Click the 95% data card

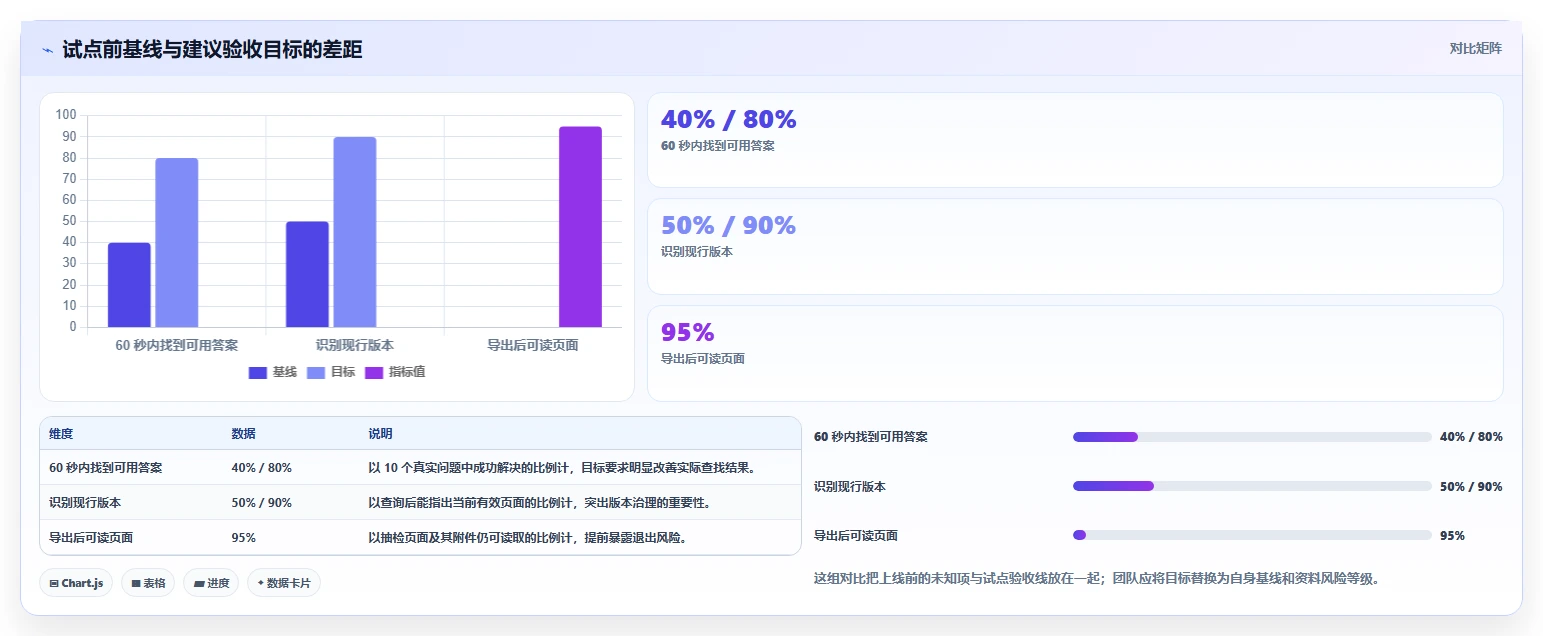(x=1075, y=353)
